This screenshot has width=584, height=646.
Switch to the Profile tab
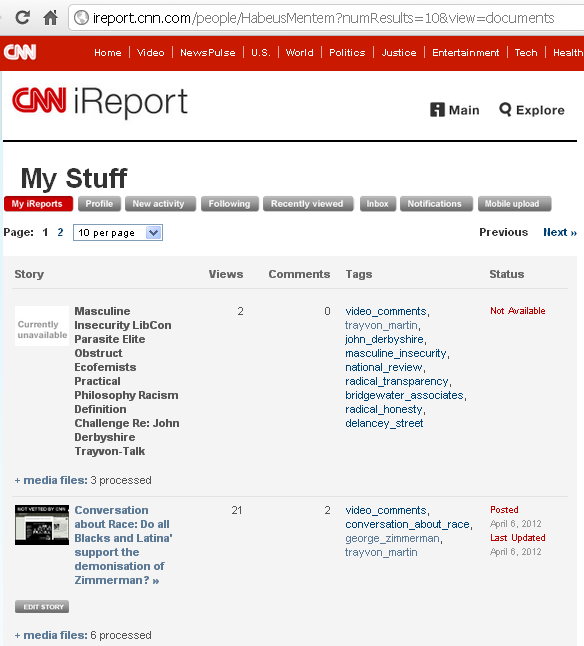(99, 204)
